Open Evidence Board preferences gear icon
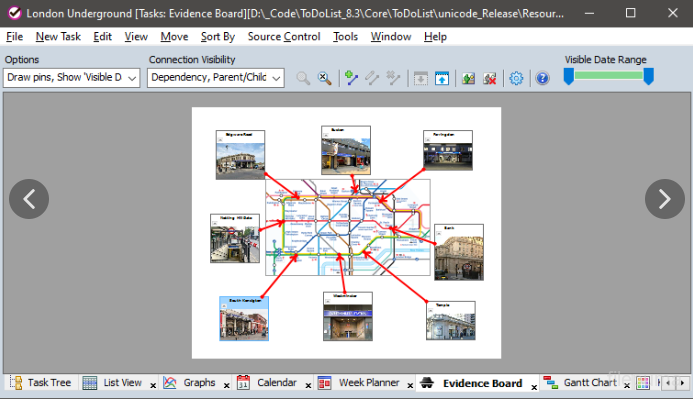This screenshot has height=401, width=693. point(516,79)
